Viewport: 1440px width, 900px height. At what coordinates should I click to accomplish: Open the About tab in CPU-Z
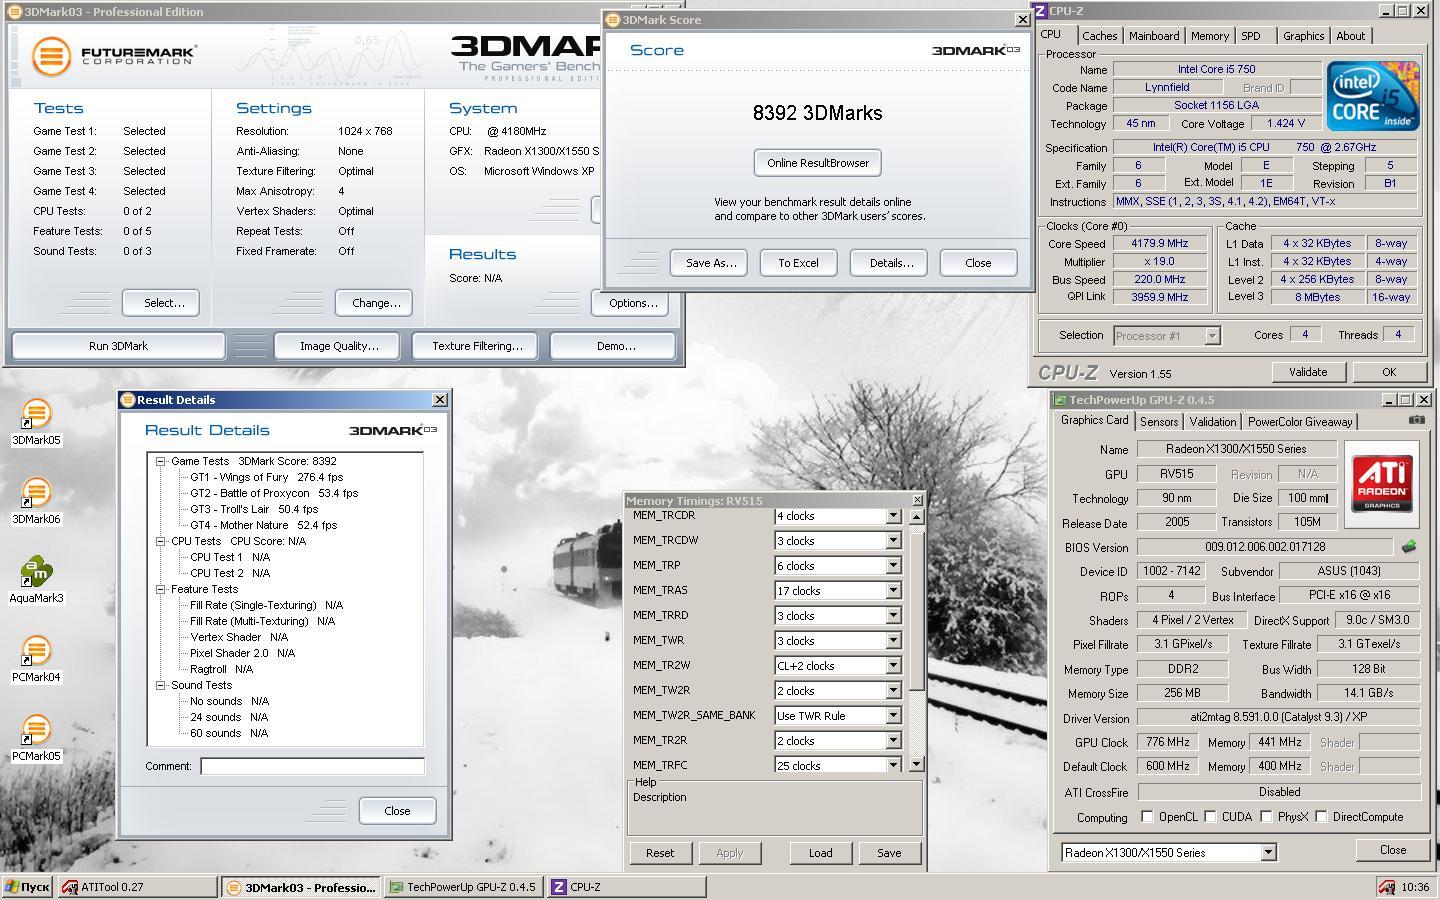point(1350,36)
